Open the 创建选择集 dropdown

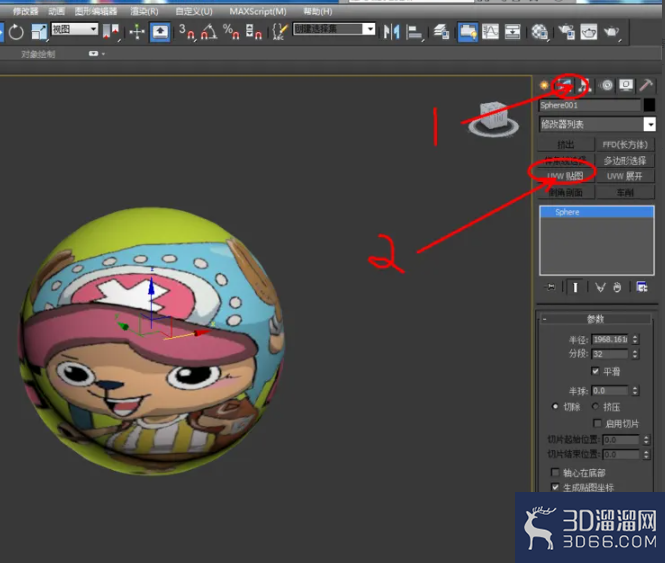(334, 29)
